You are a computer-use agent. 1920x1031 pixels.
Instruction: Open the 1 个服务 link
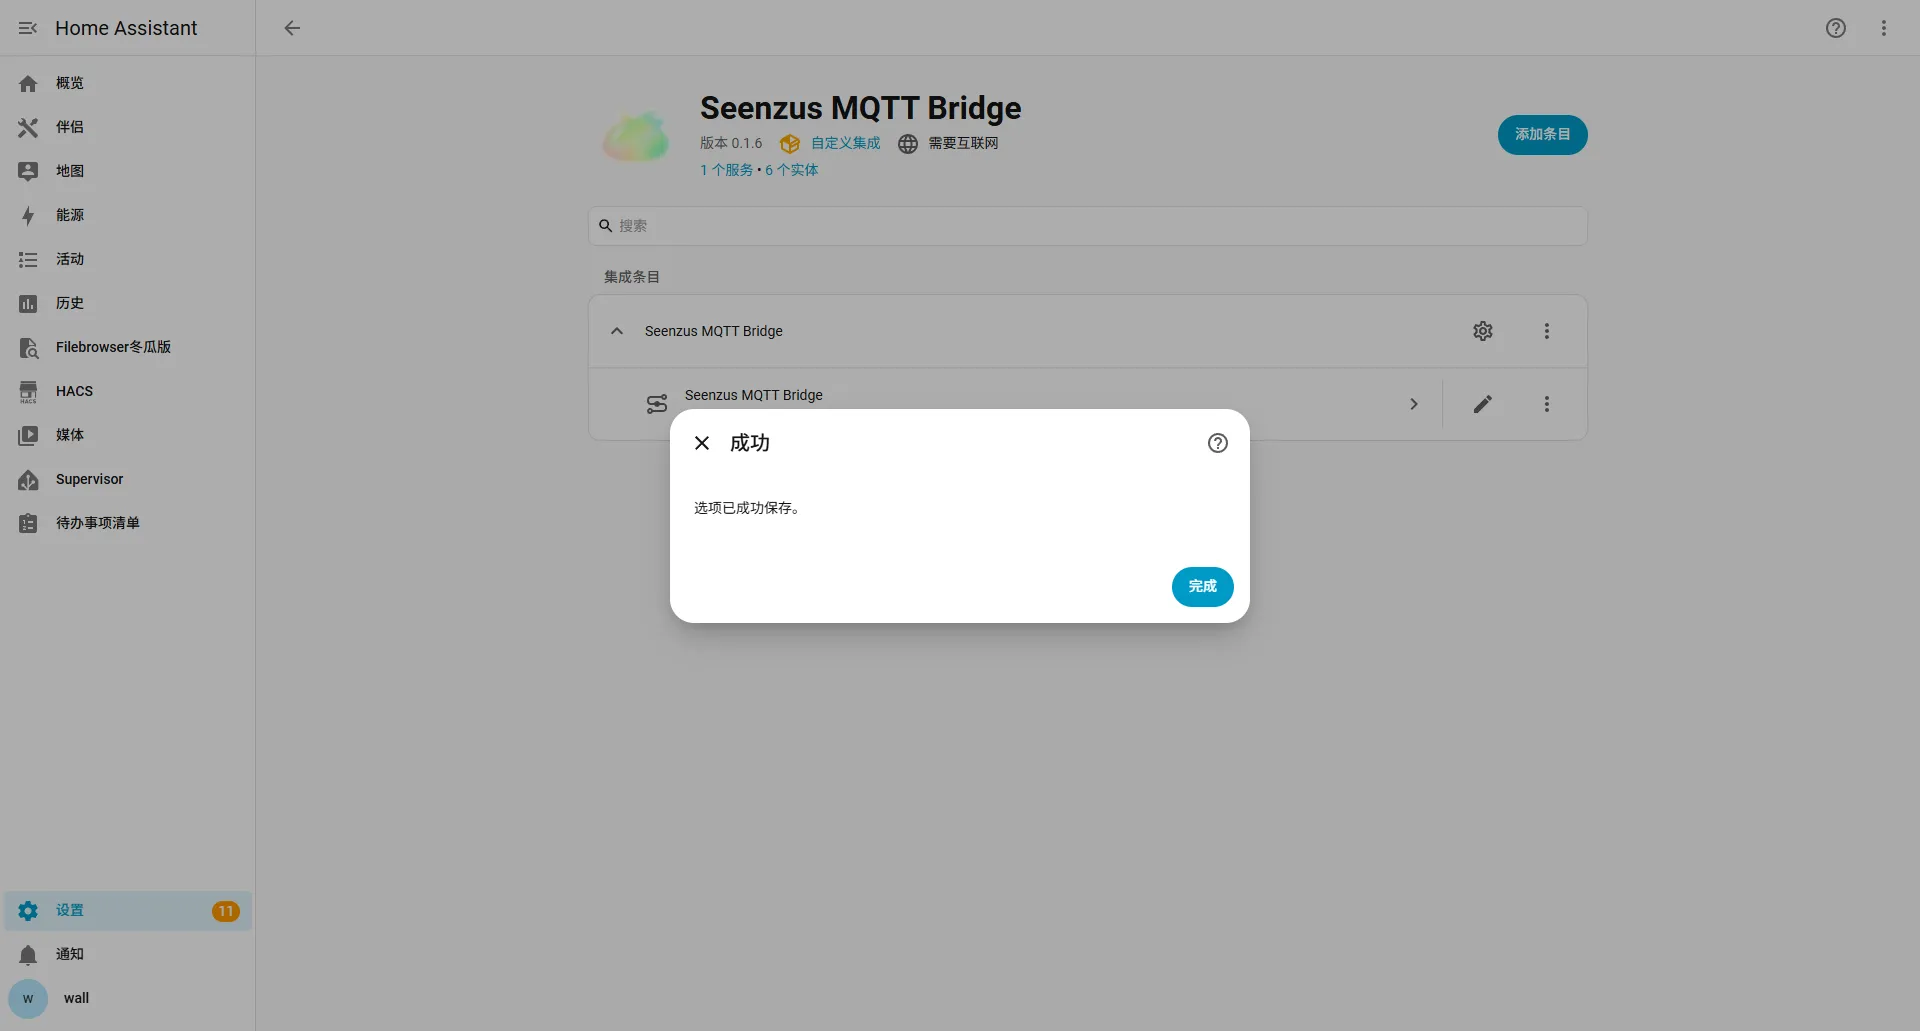tap(727, 170)
